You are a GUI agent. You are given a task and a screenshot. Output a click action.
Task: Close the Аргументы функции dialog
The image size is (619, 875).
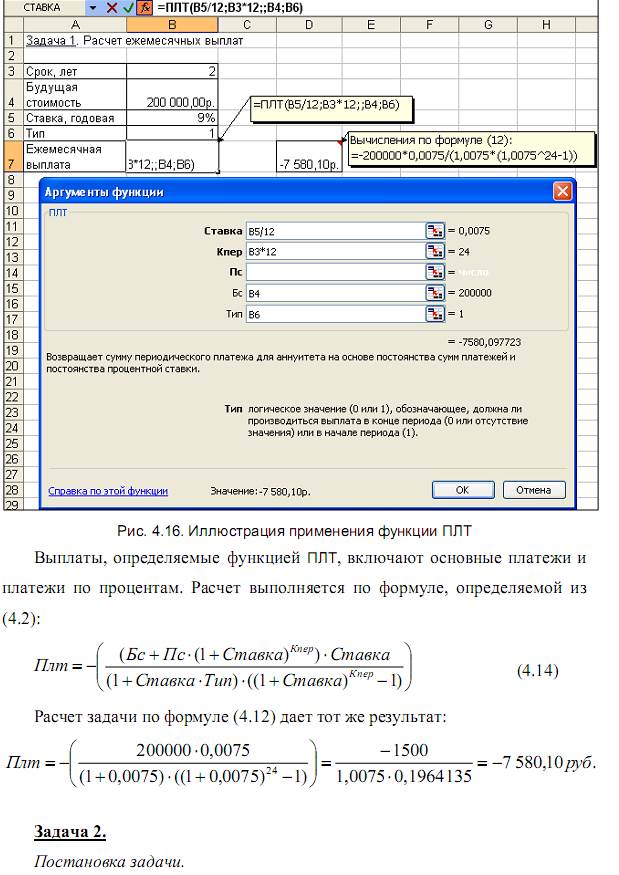[x=562, y=191]
